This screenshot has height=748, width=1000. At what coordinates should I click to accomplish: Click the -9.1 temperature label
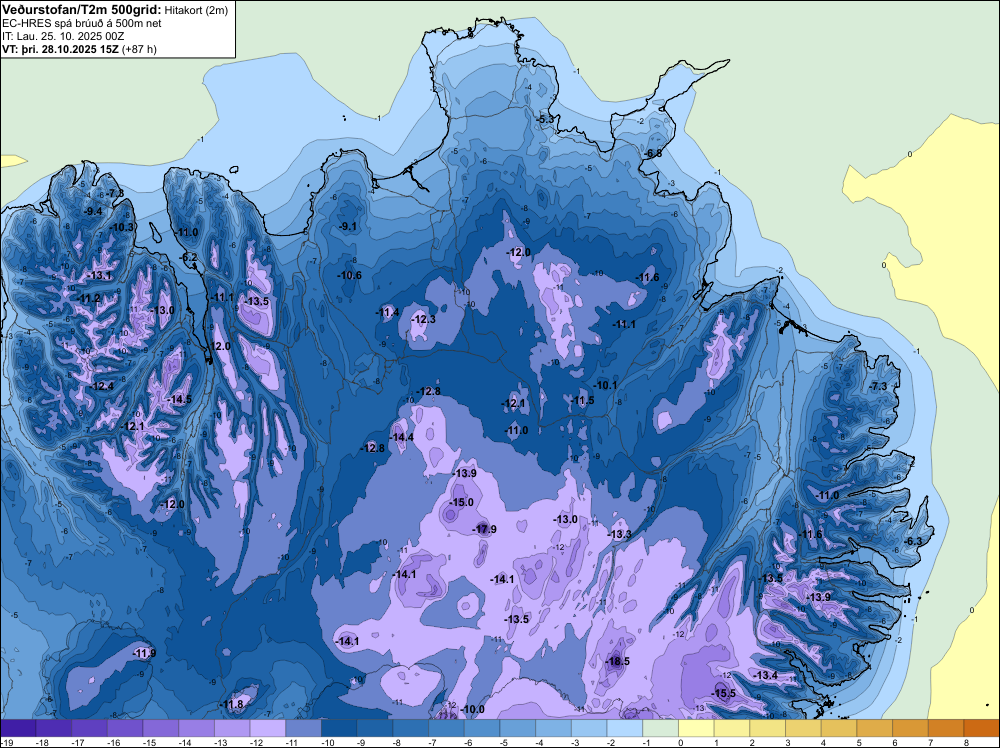pos(348,226)
